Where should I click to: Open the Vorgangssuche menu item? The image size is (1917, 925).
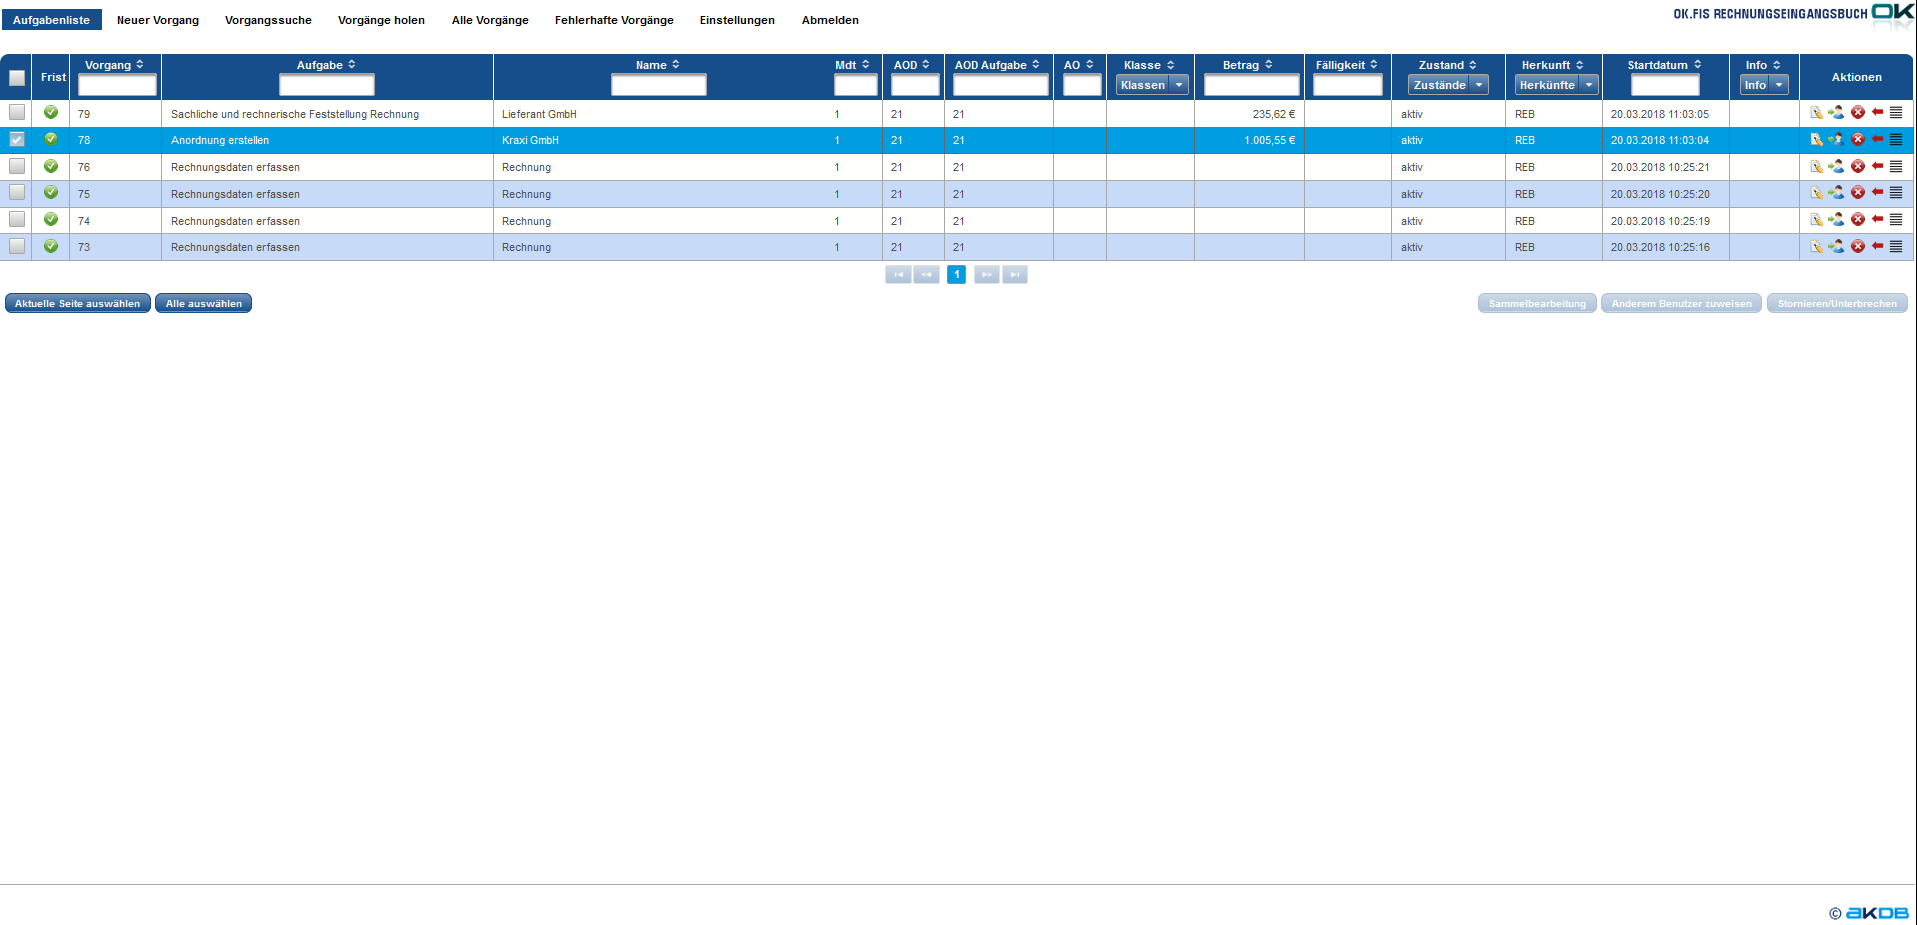tap(268, 20)
